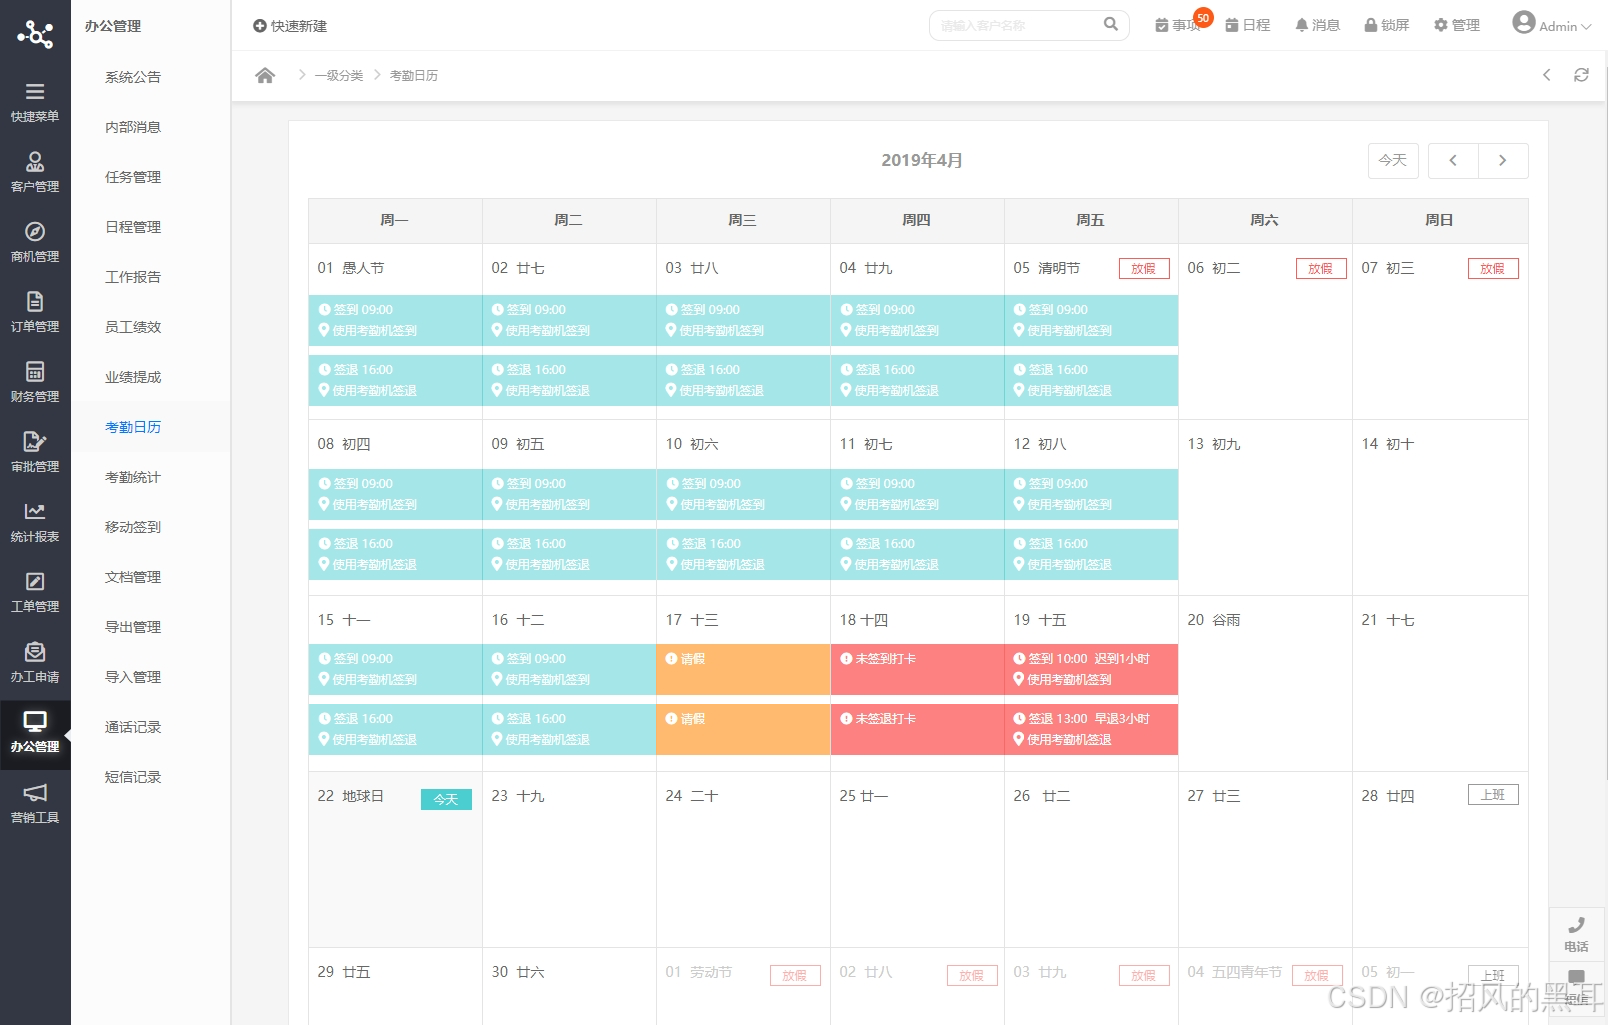This screenshot has height=1025, width=1608.
Task: Open 财务管理 calculator icon
Action: pos(35,372)
